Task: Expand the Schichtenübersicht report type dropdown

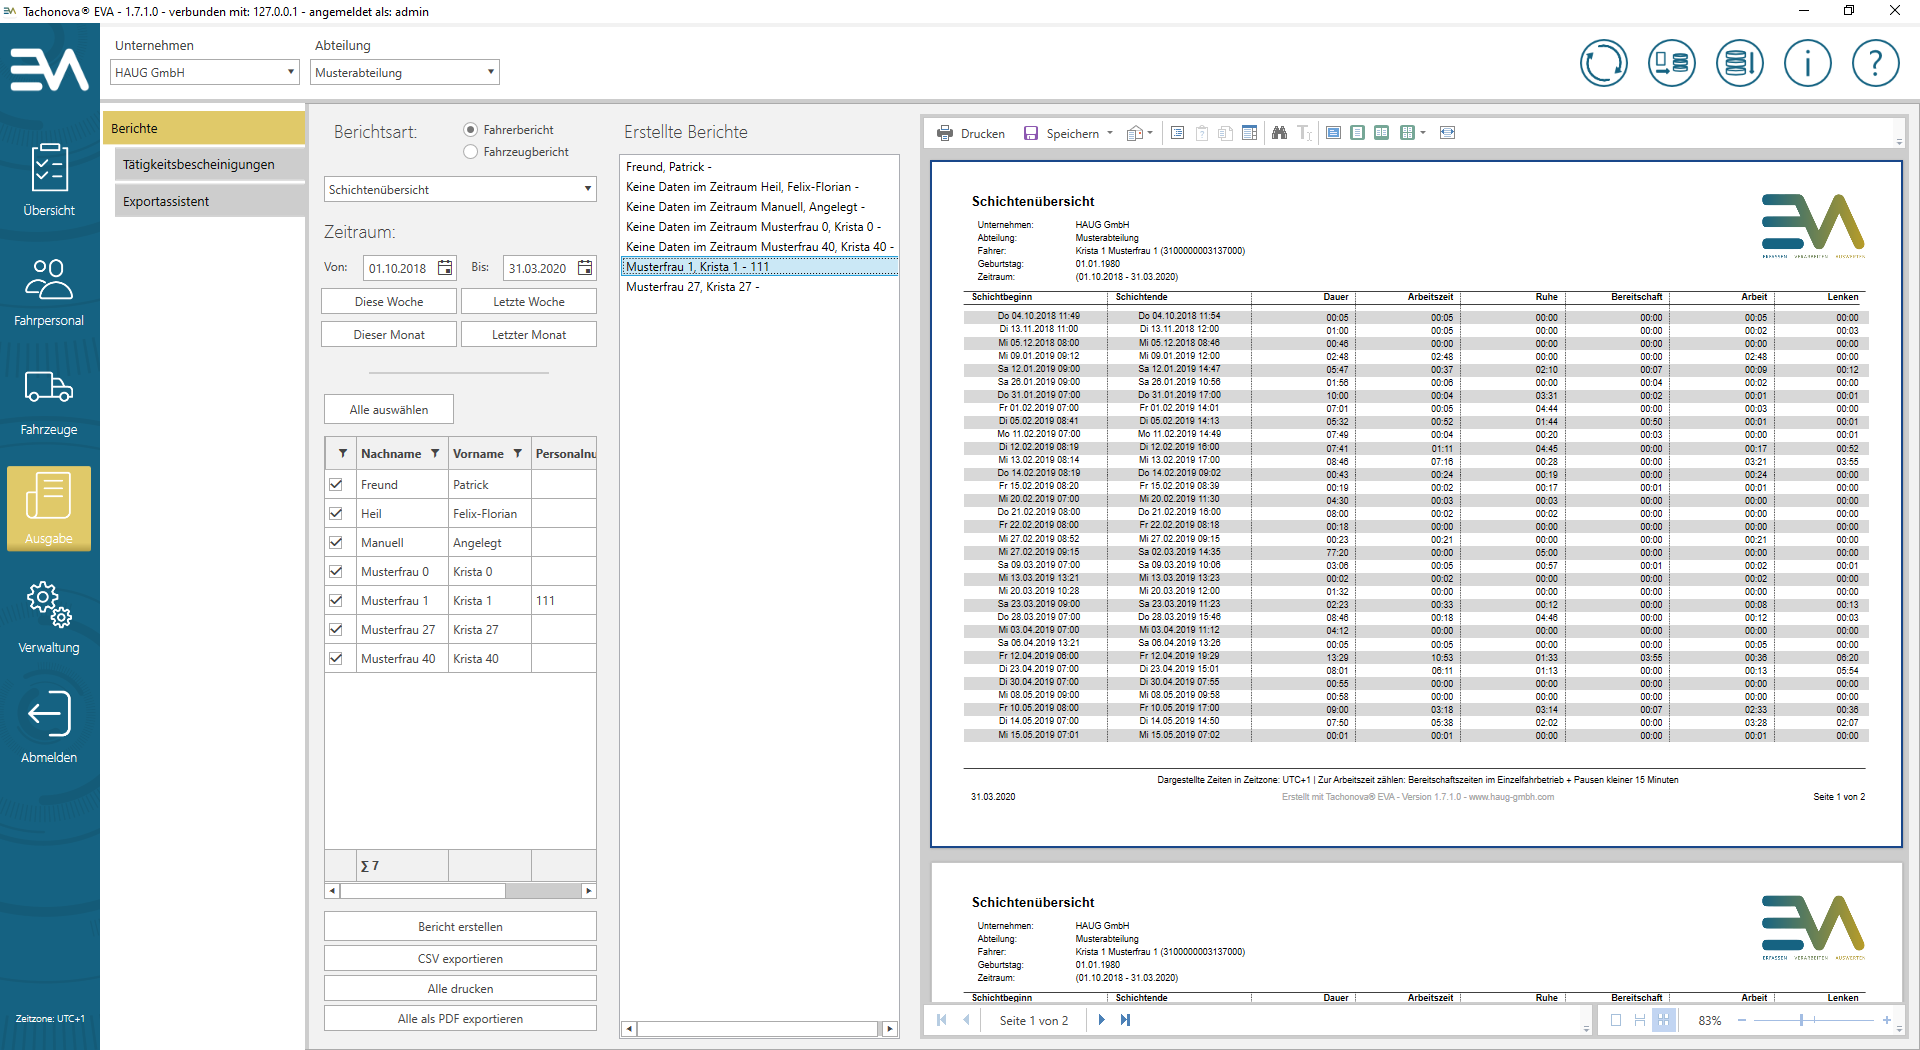Action: coord(460,190)
